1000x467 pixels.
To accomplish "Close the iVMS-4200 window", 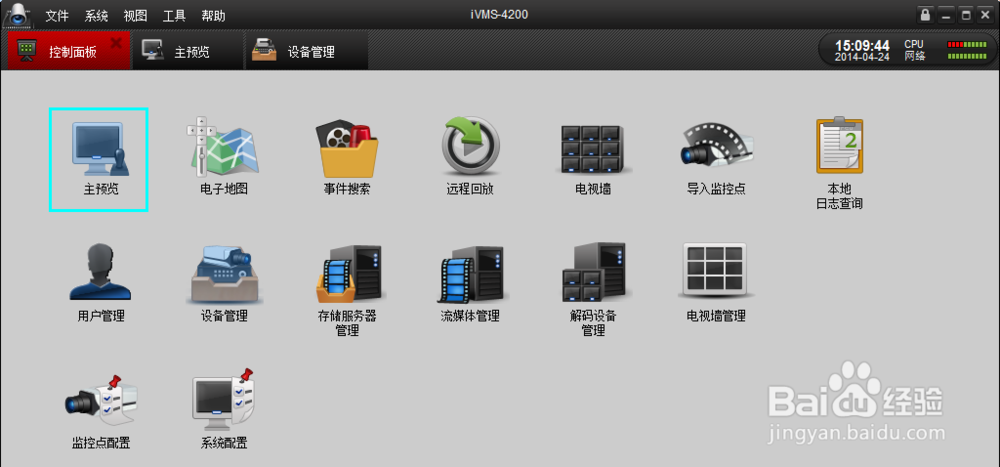I will pyautogui.click(x=983, y=15).
